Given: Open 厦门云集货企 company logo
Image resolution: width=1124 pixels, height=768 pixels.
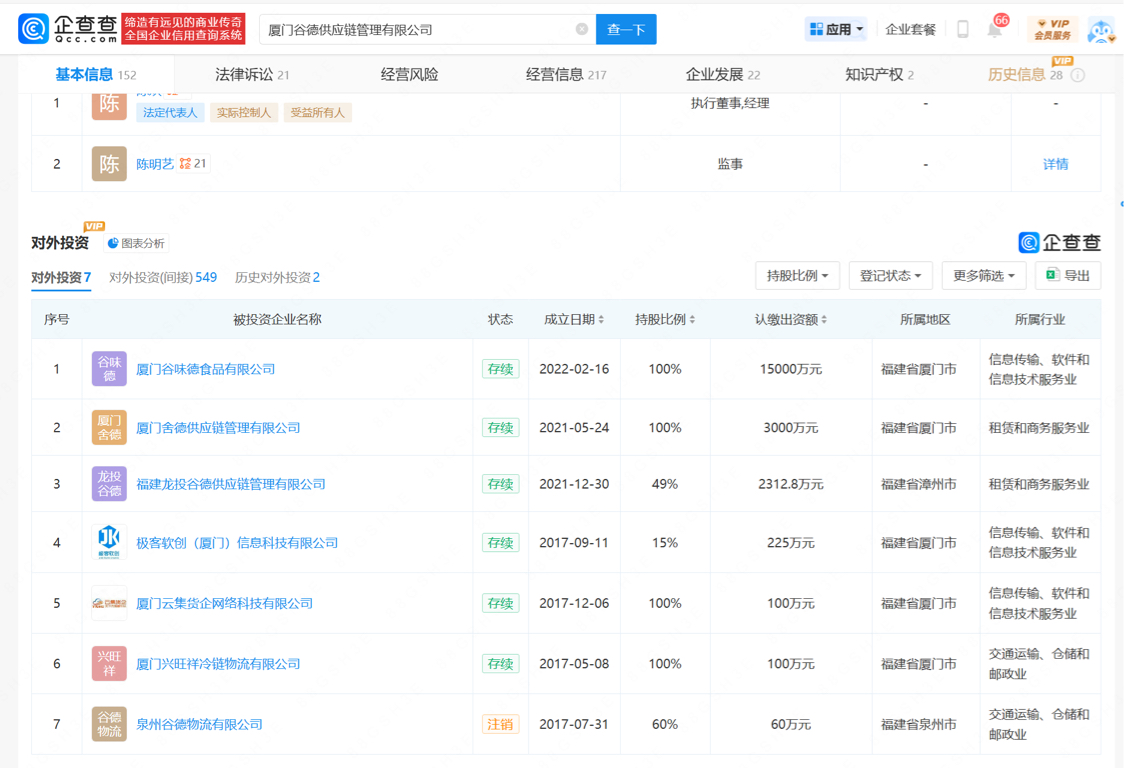Looking at the screenshot, I should [109, 603].
